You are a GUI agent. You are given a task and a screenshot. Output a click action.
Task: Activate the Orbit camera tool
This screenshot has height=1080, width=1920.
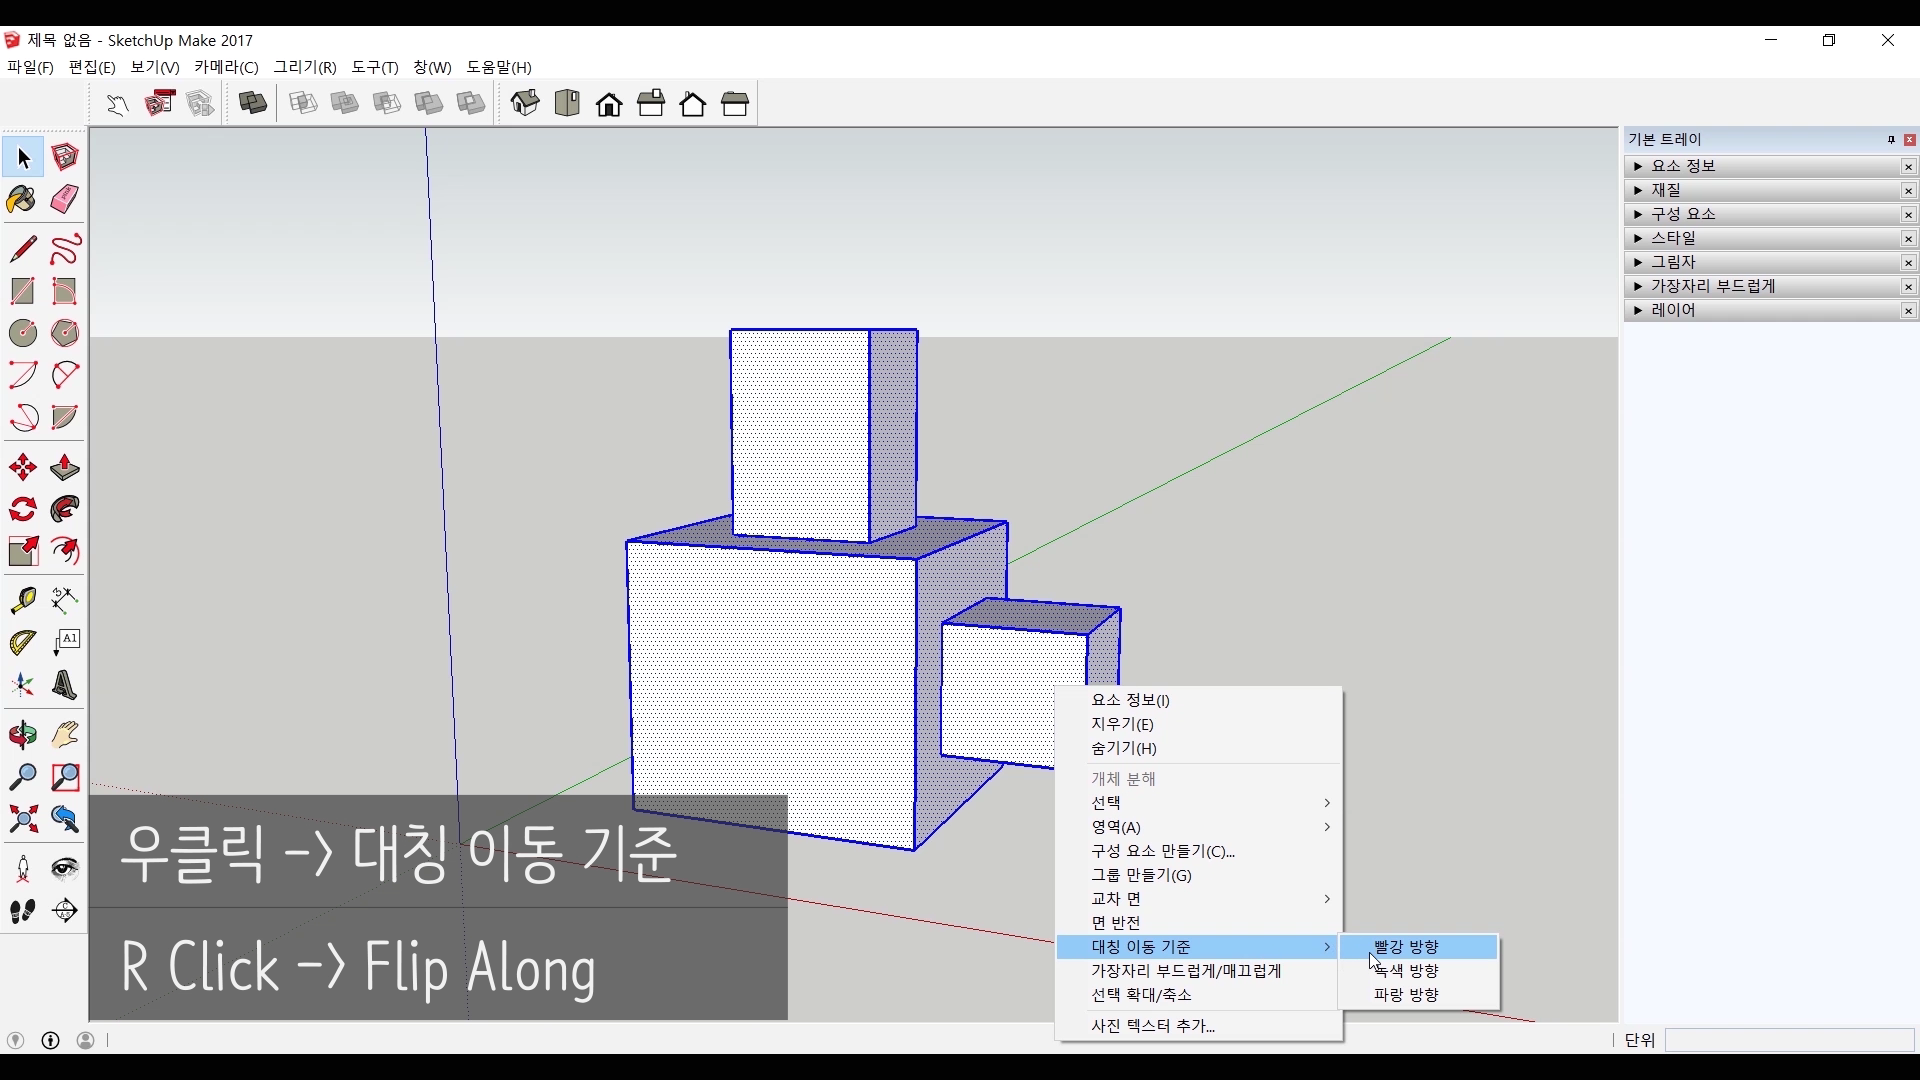[x=23, y=735]
